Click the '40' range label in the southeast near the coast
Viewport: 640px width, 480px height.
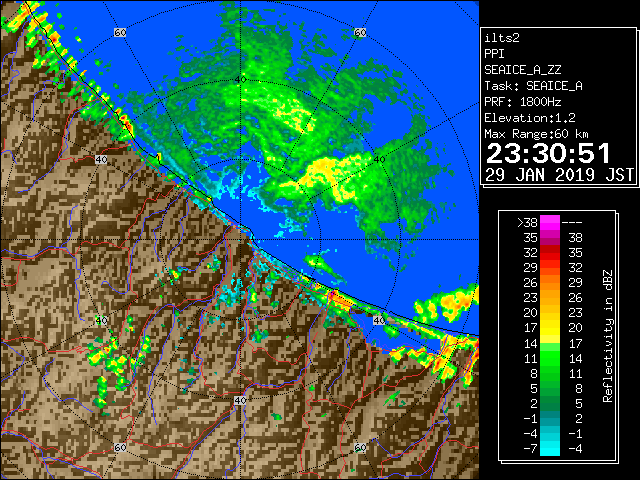(379, 321)
